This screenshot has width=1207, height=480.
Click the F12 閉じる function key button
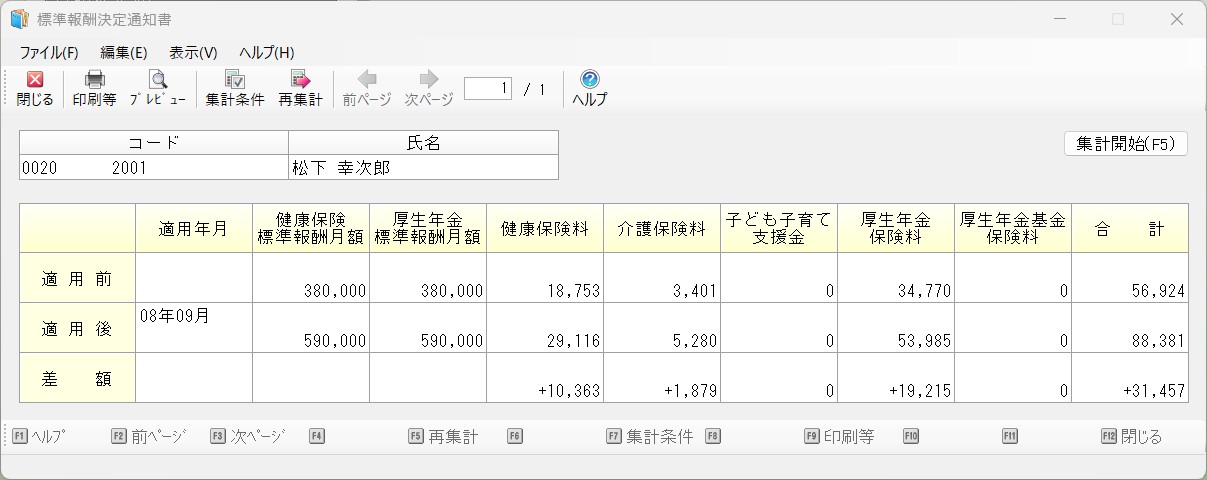coord(1131,437)
